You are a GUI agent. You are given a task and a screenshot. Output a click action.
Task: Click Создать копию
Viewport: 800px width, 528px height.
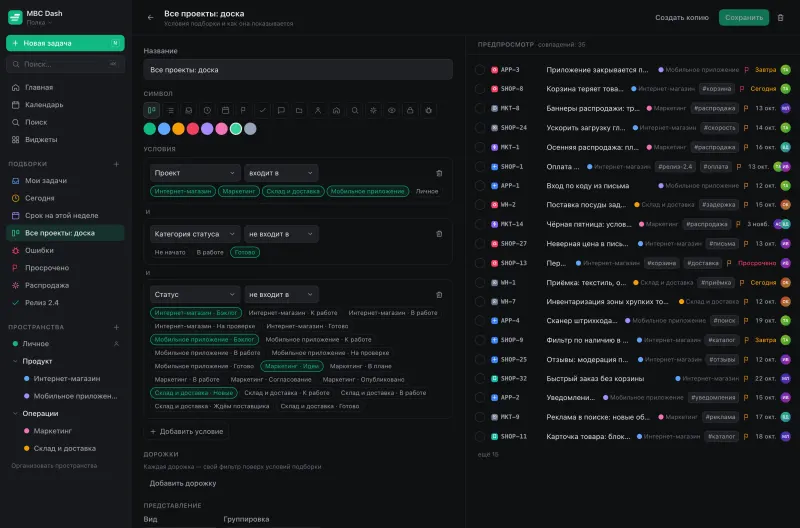682,17
